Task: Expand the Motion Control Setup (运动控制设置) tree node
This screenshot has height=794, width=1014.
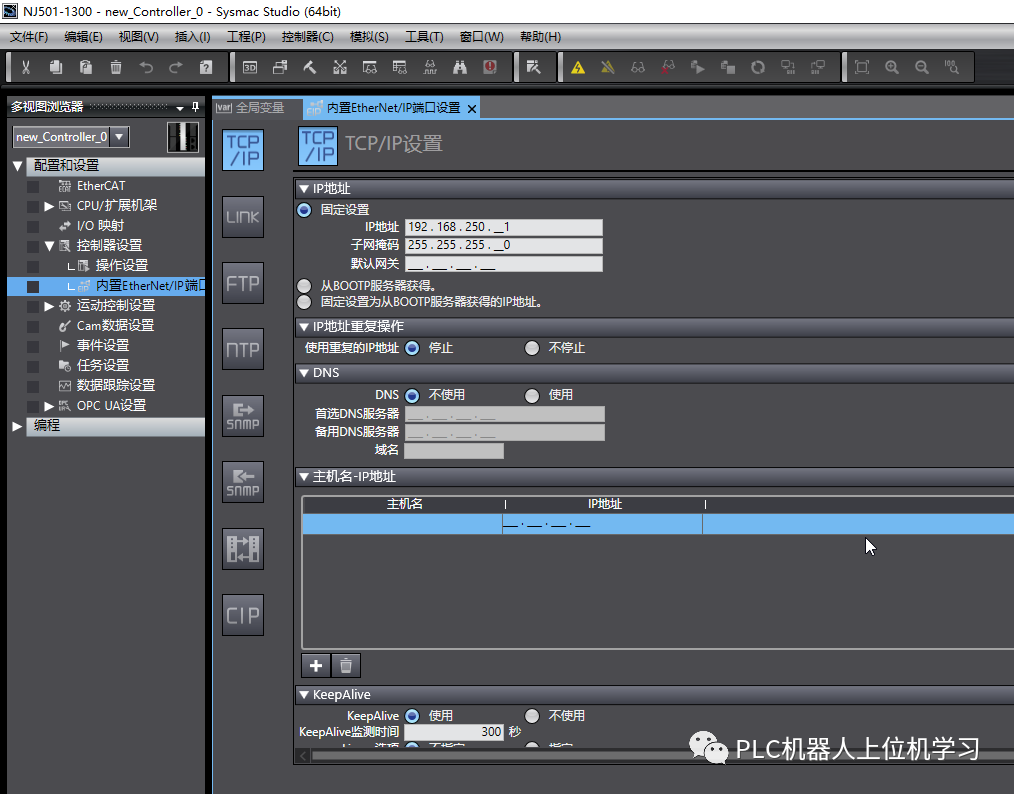Action: pyautogui.click(x=49, y=306)
